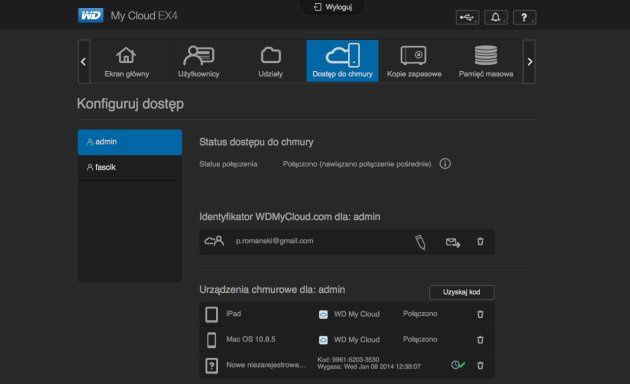This screenshot has width=630, height=384.
Task: Click iPad tablet device icon
Action: [211, 315]
